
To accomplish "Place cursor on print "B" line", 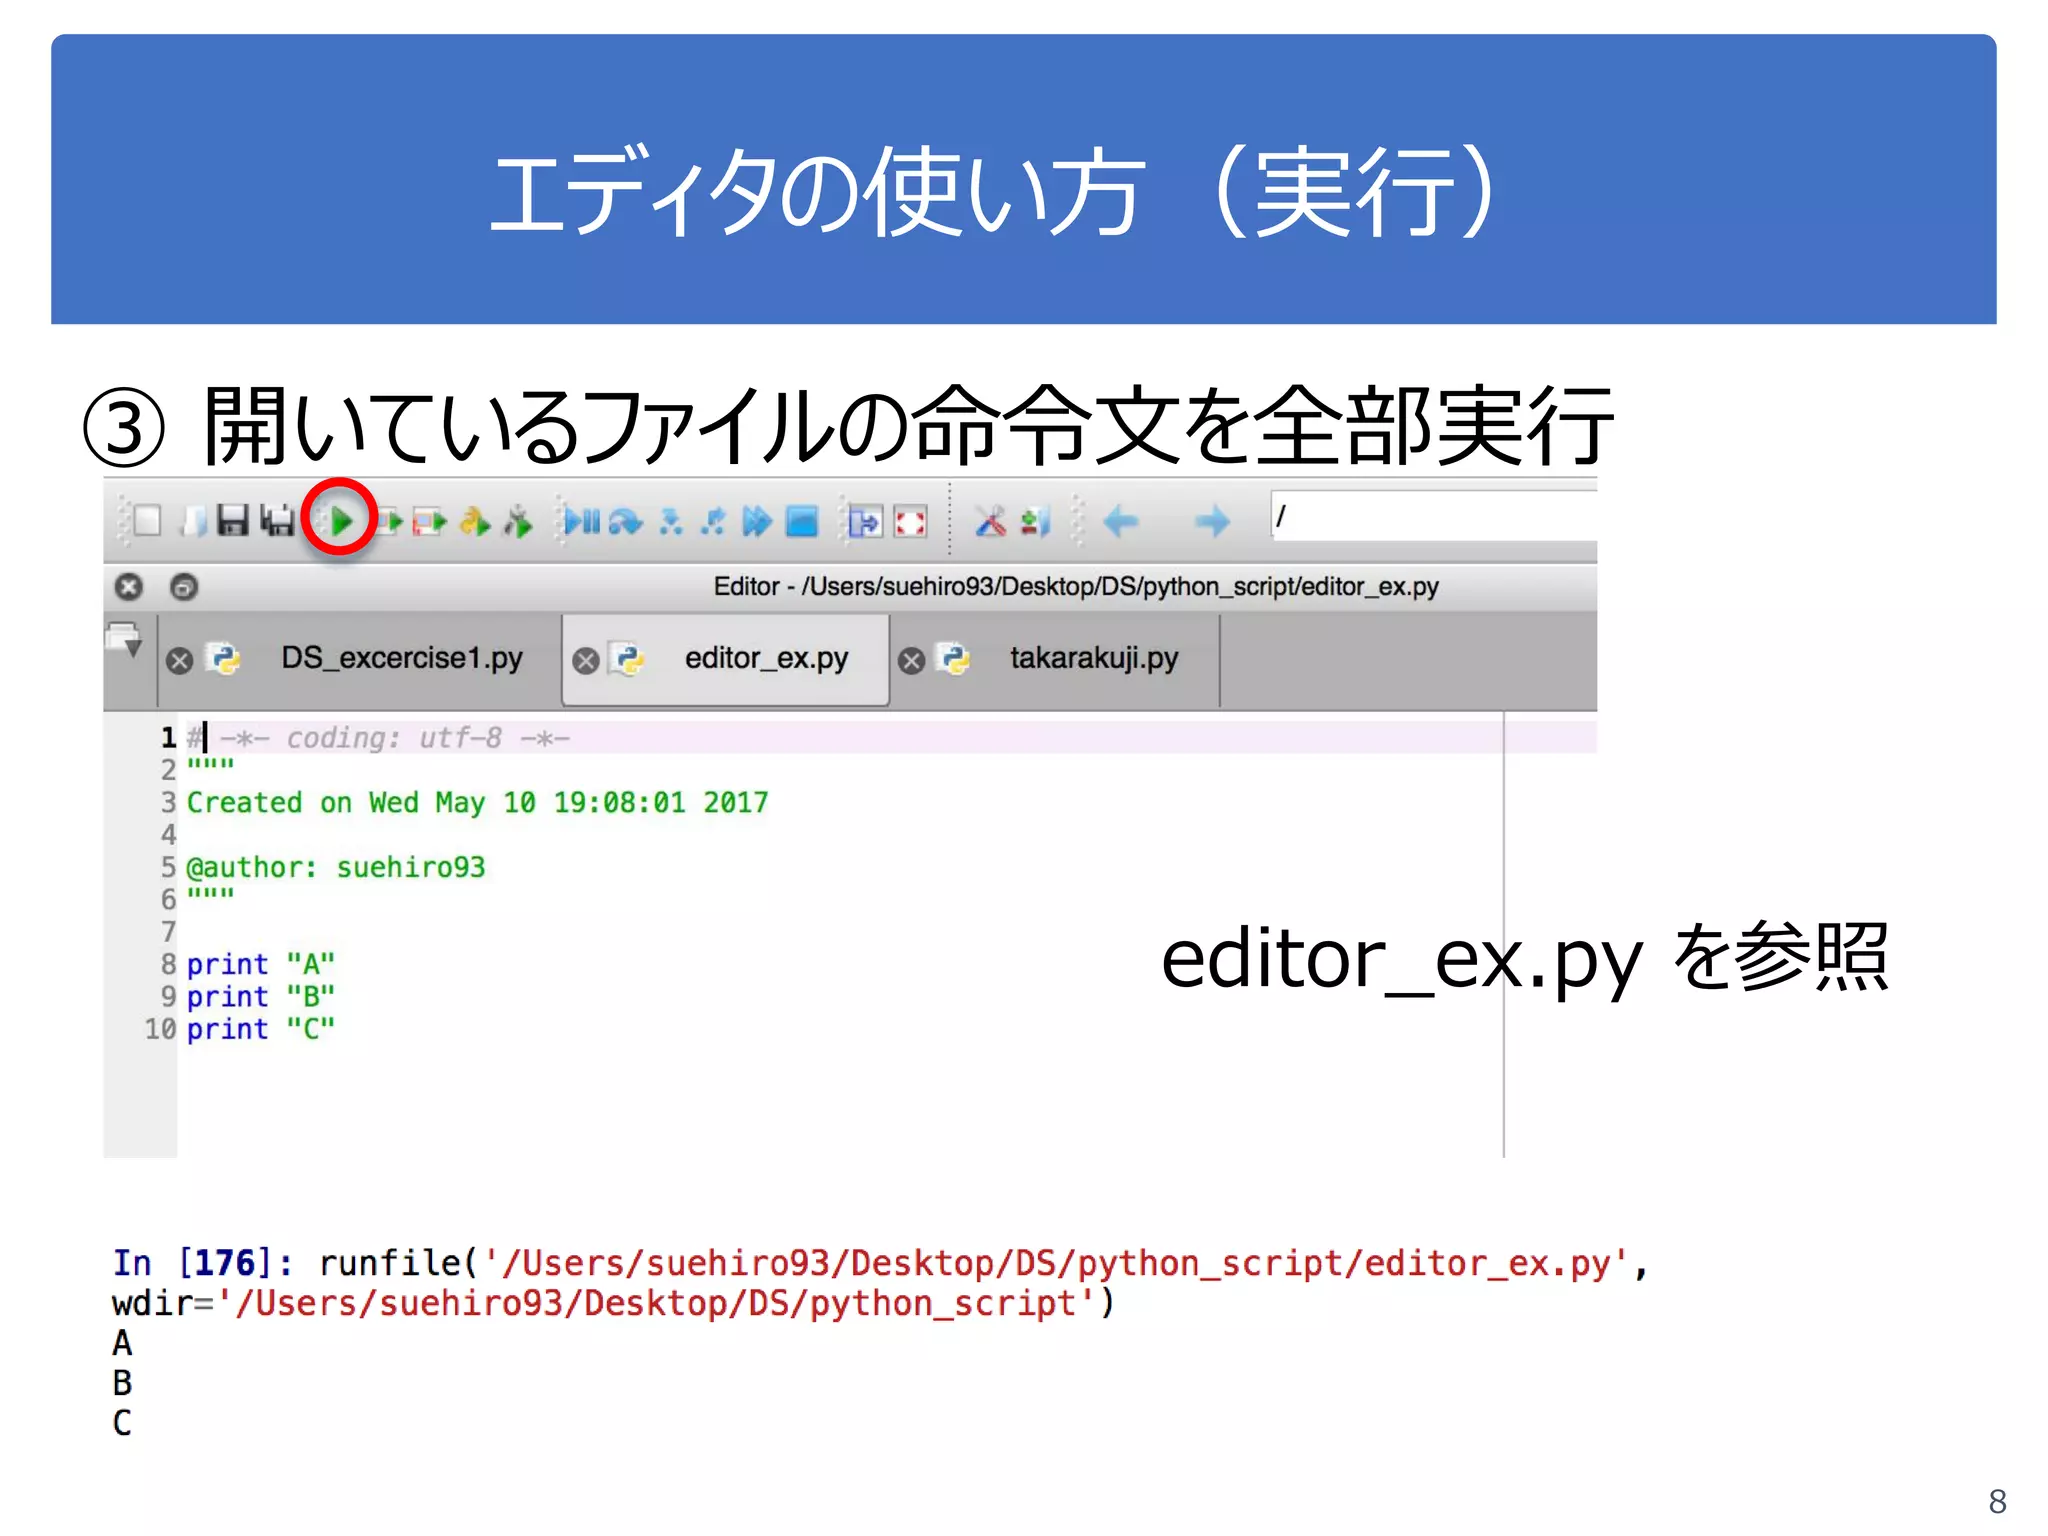I will click(260, 997).
